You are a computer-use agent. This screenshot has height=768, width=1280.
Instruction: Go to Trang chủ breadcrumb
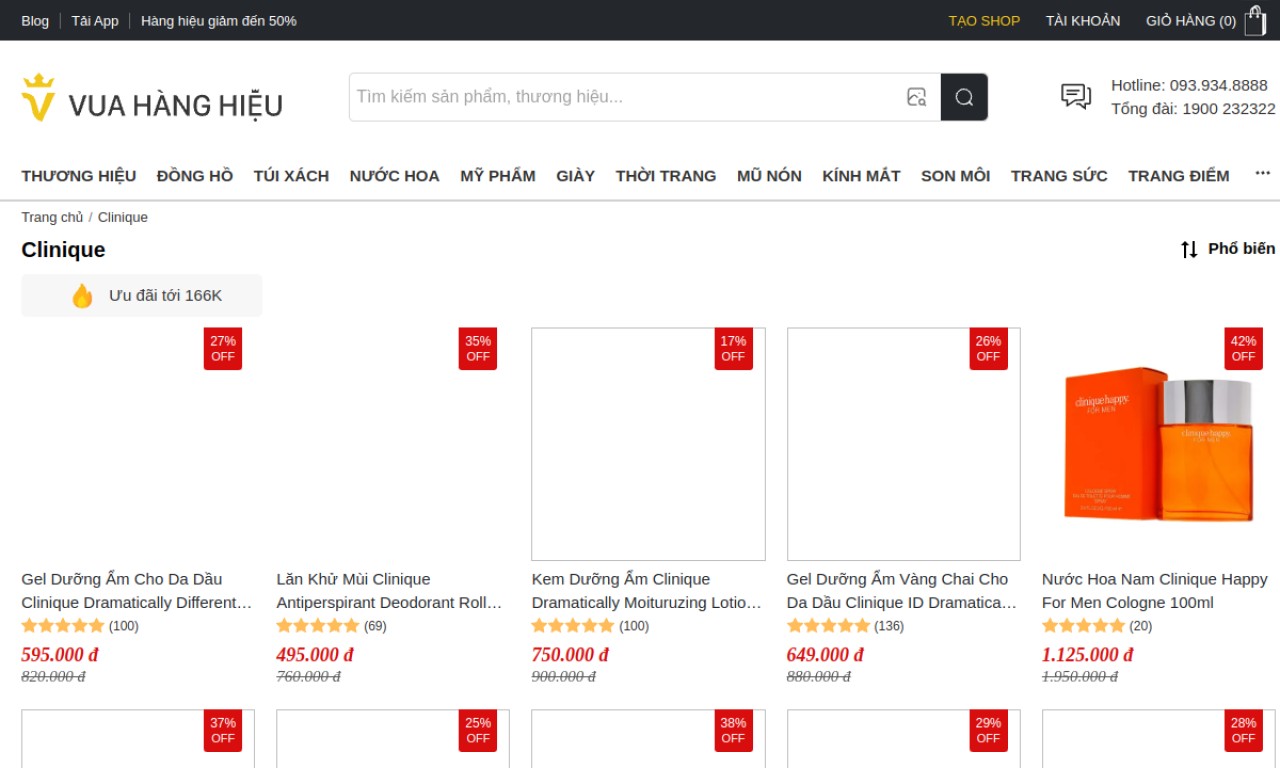point(53,217)
